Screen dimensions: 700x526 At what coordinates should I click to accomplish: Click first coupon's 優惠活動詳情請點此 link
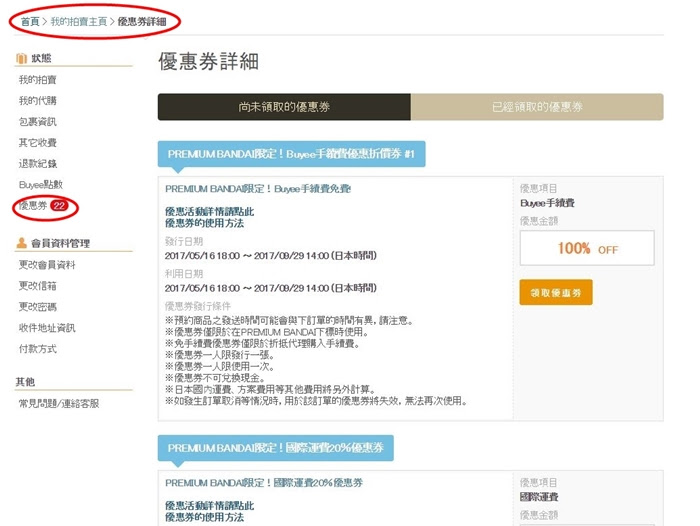(209, 212)
